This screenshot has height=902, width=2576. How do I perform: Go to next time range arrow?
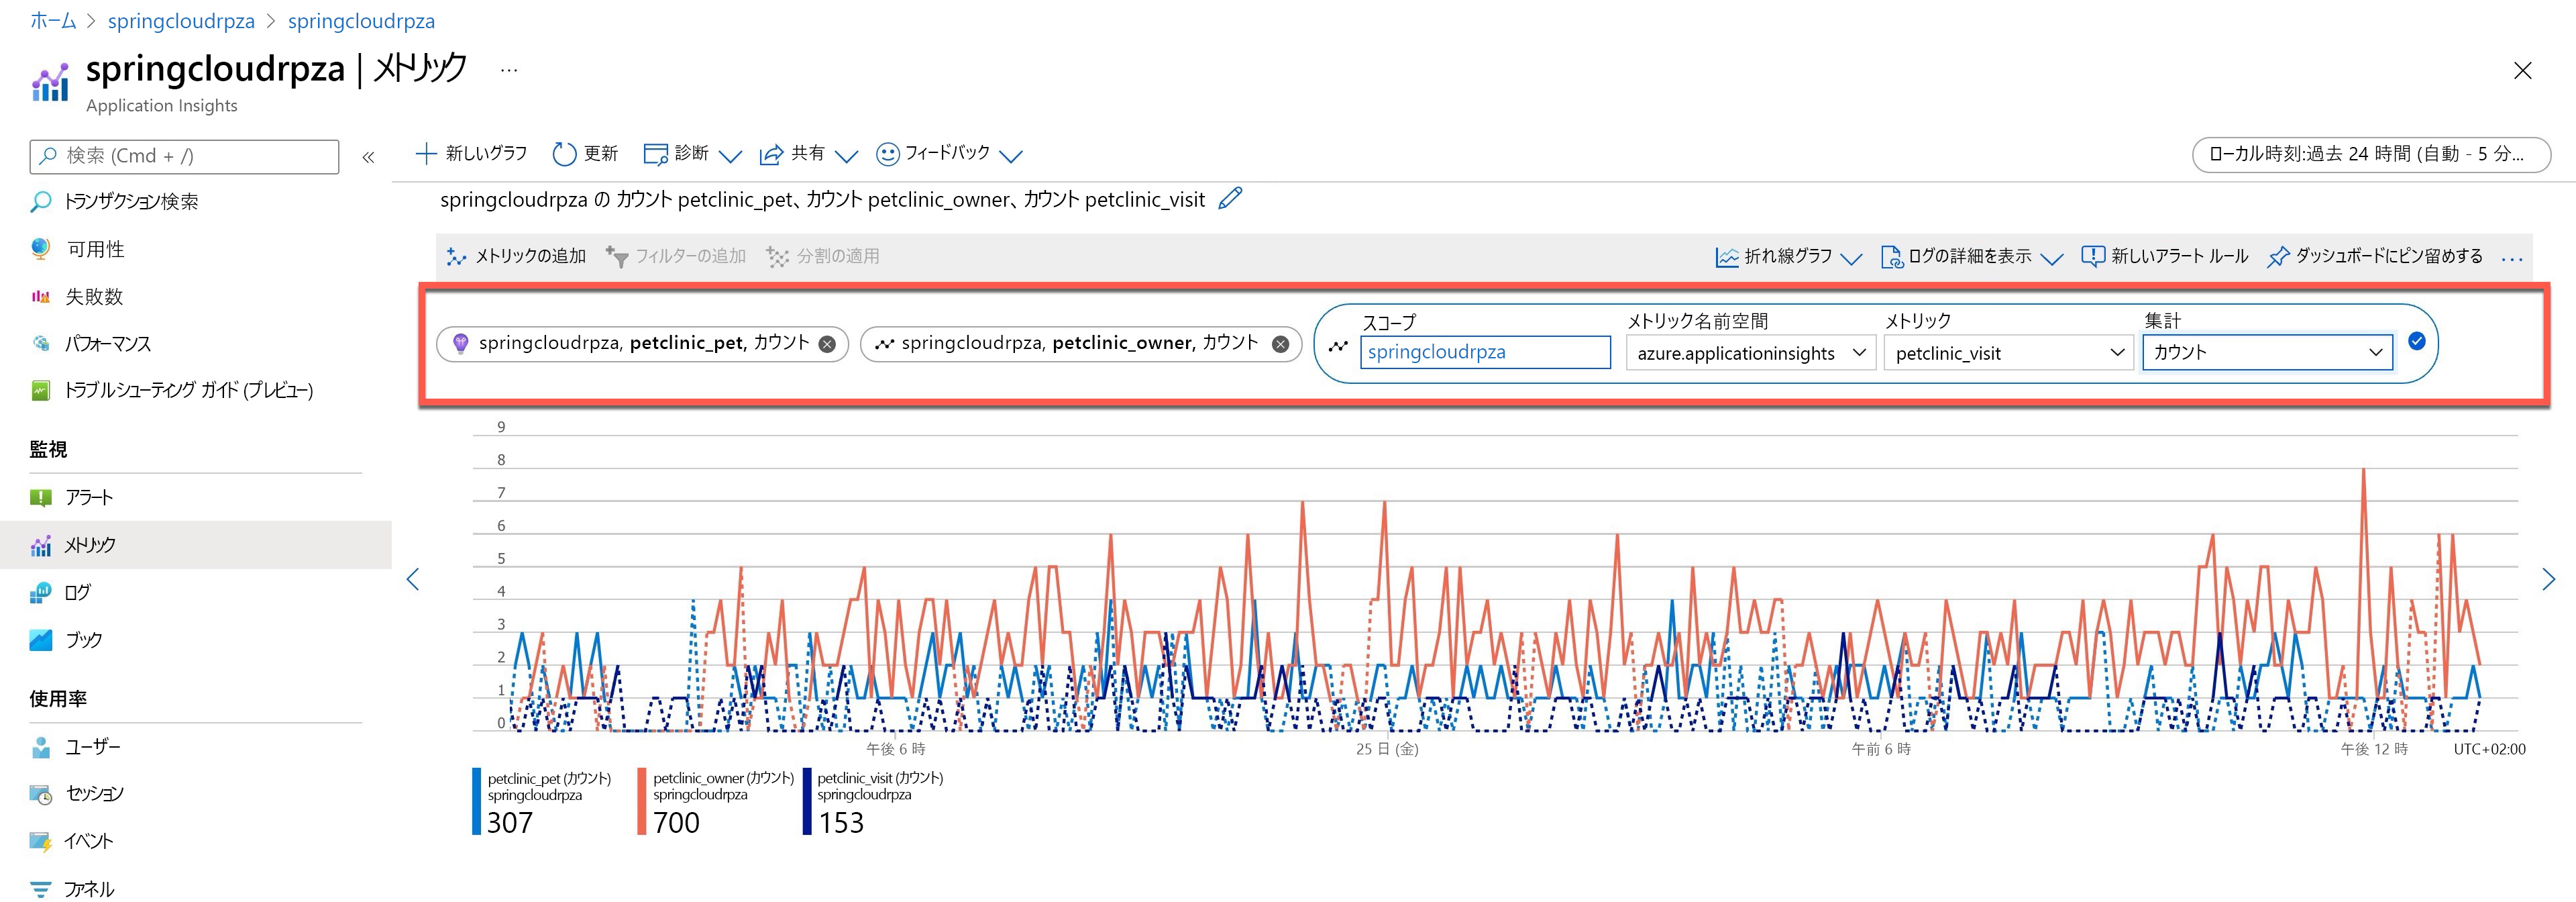(x=2548, y=579)
